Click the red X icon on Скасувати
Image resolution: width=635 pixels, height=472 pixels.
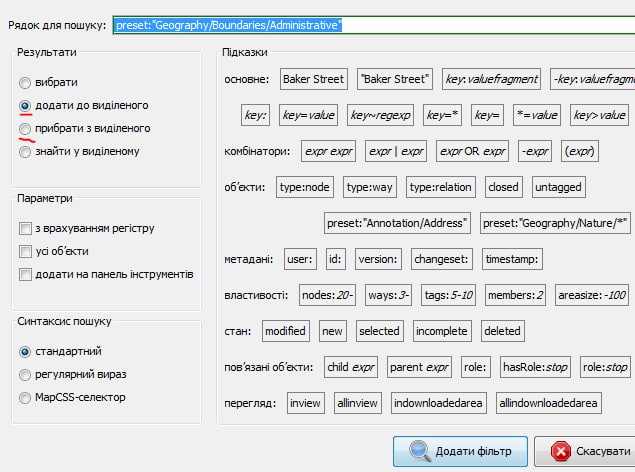coord(561,451)
